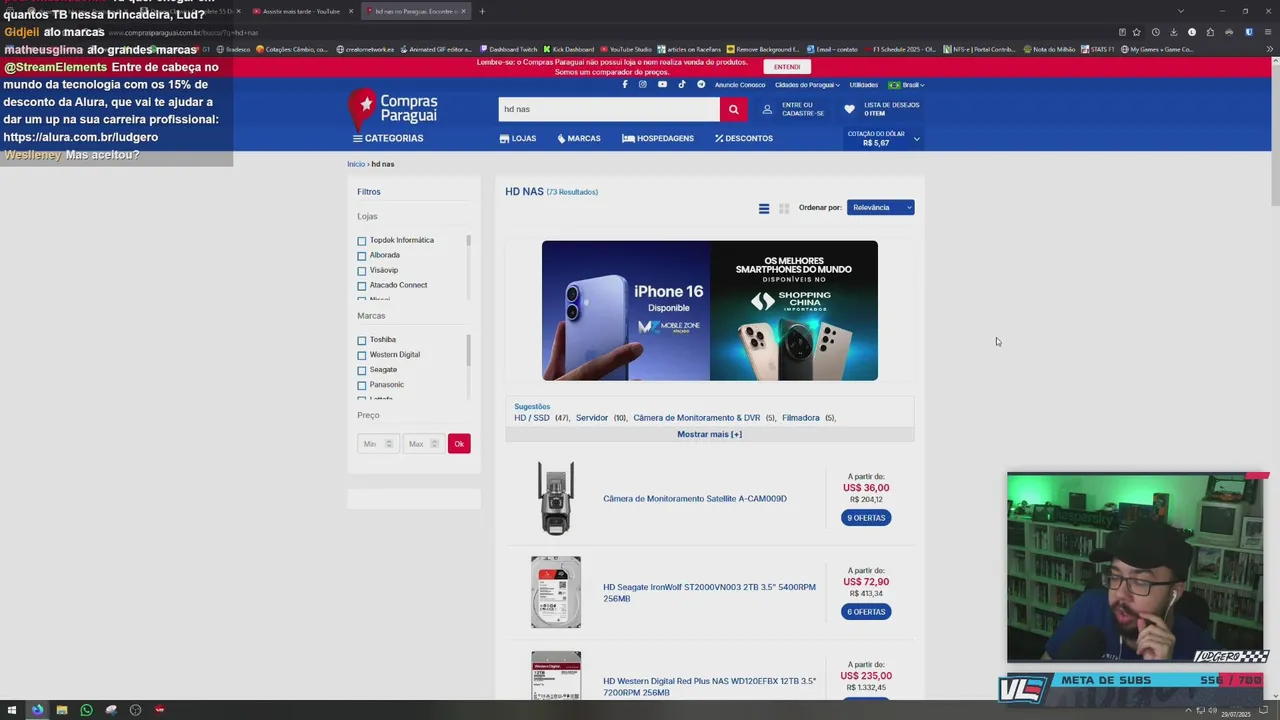Open the Bradesco bookmark
1280x720 pixels.
coord(233,49)
